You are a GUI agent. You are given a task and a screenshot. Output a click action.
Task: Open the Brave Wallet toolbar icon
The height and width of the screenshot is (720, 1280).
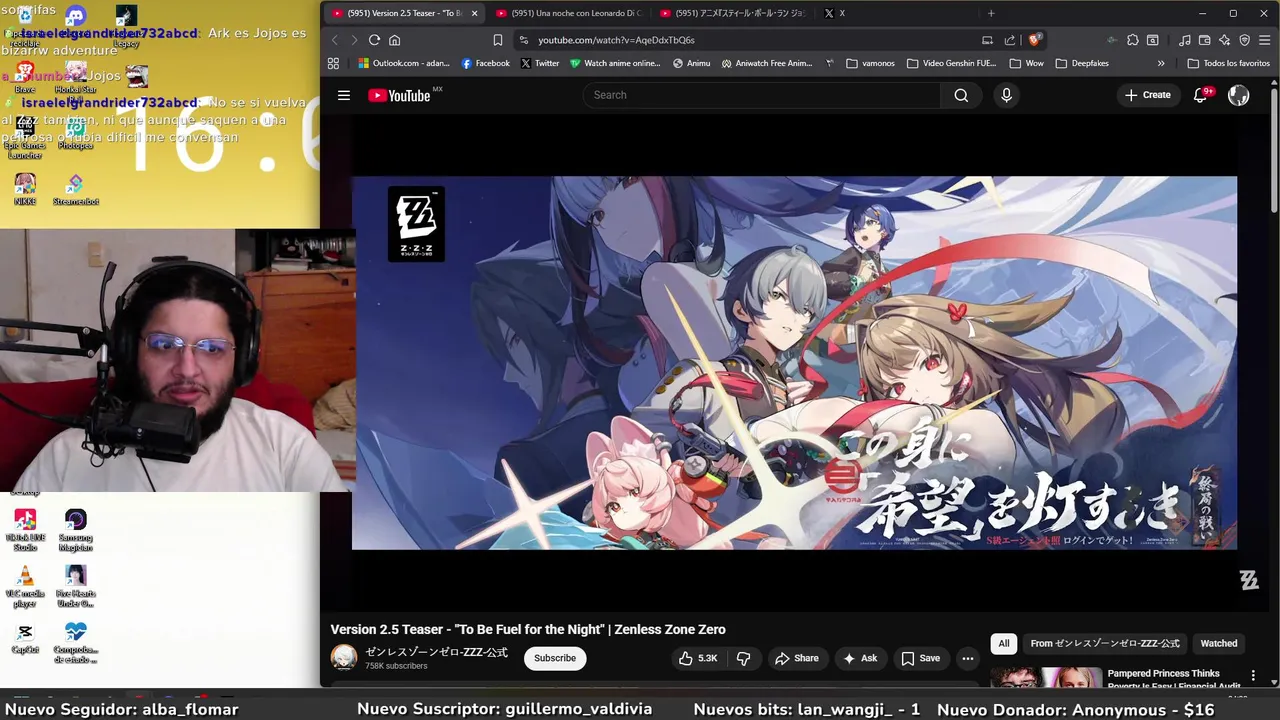coord(1204,40)
